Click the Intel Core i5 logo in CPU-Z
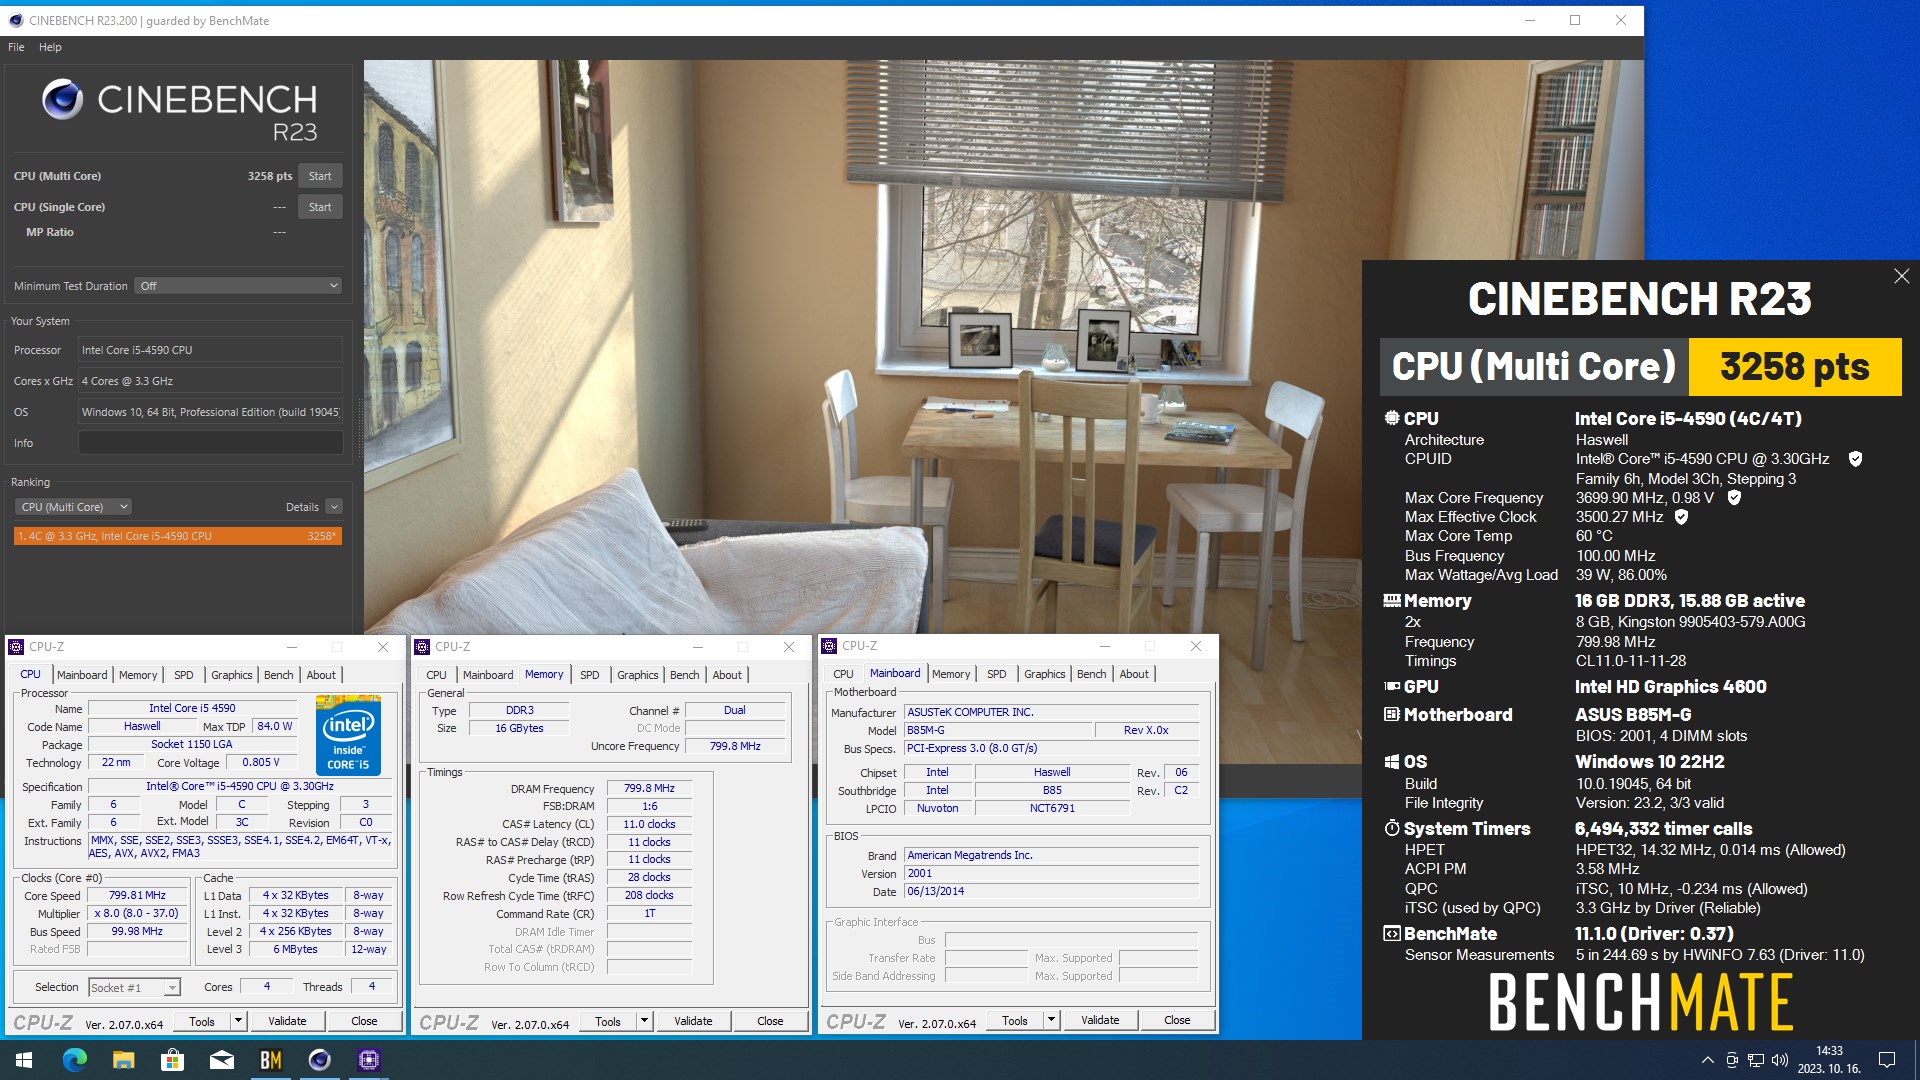The image size is (1920, 1080). click(x=348, y=736)
